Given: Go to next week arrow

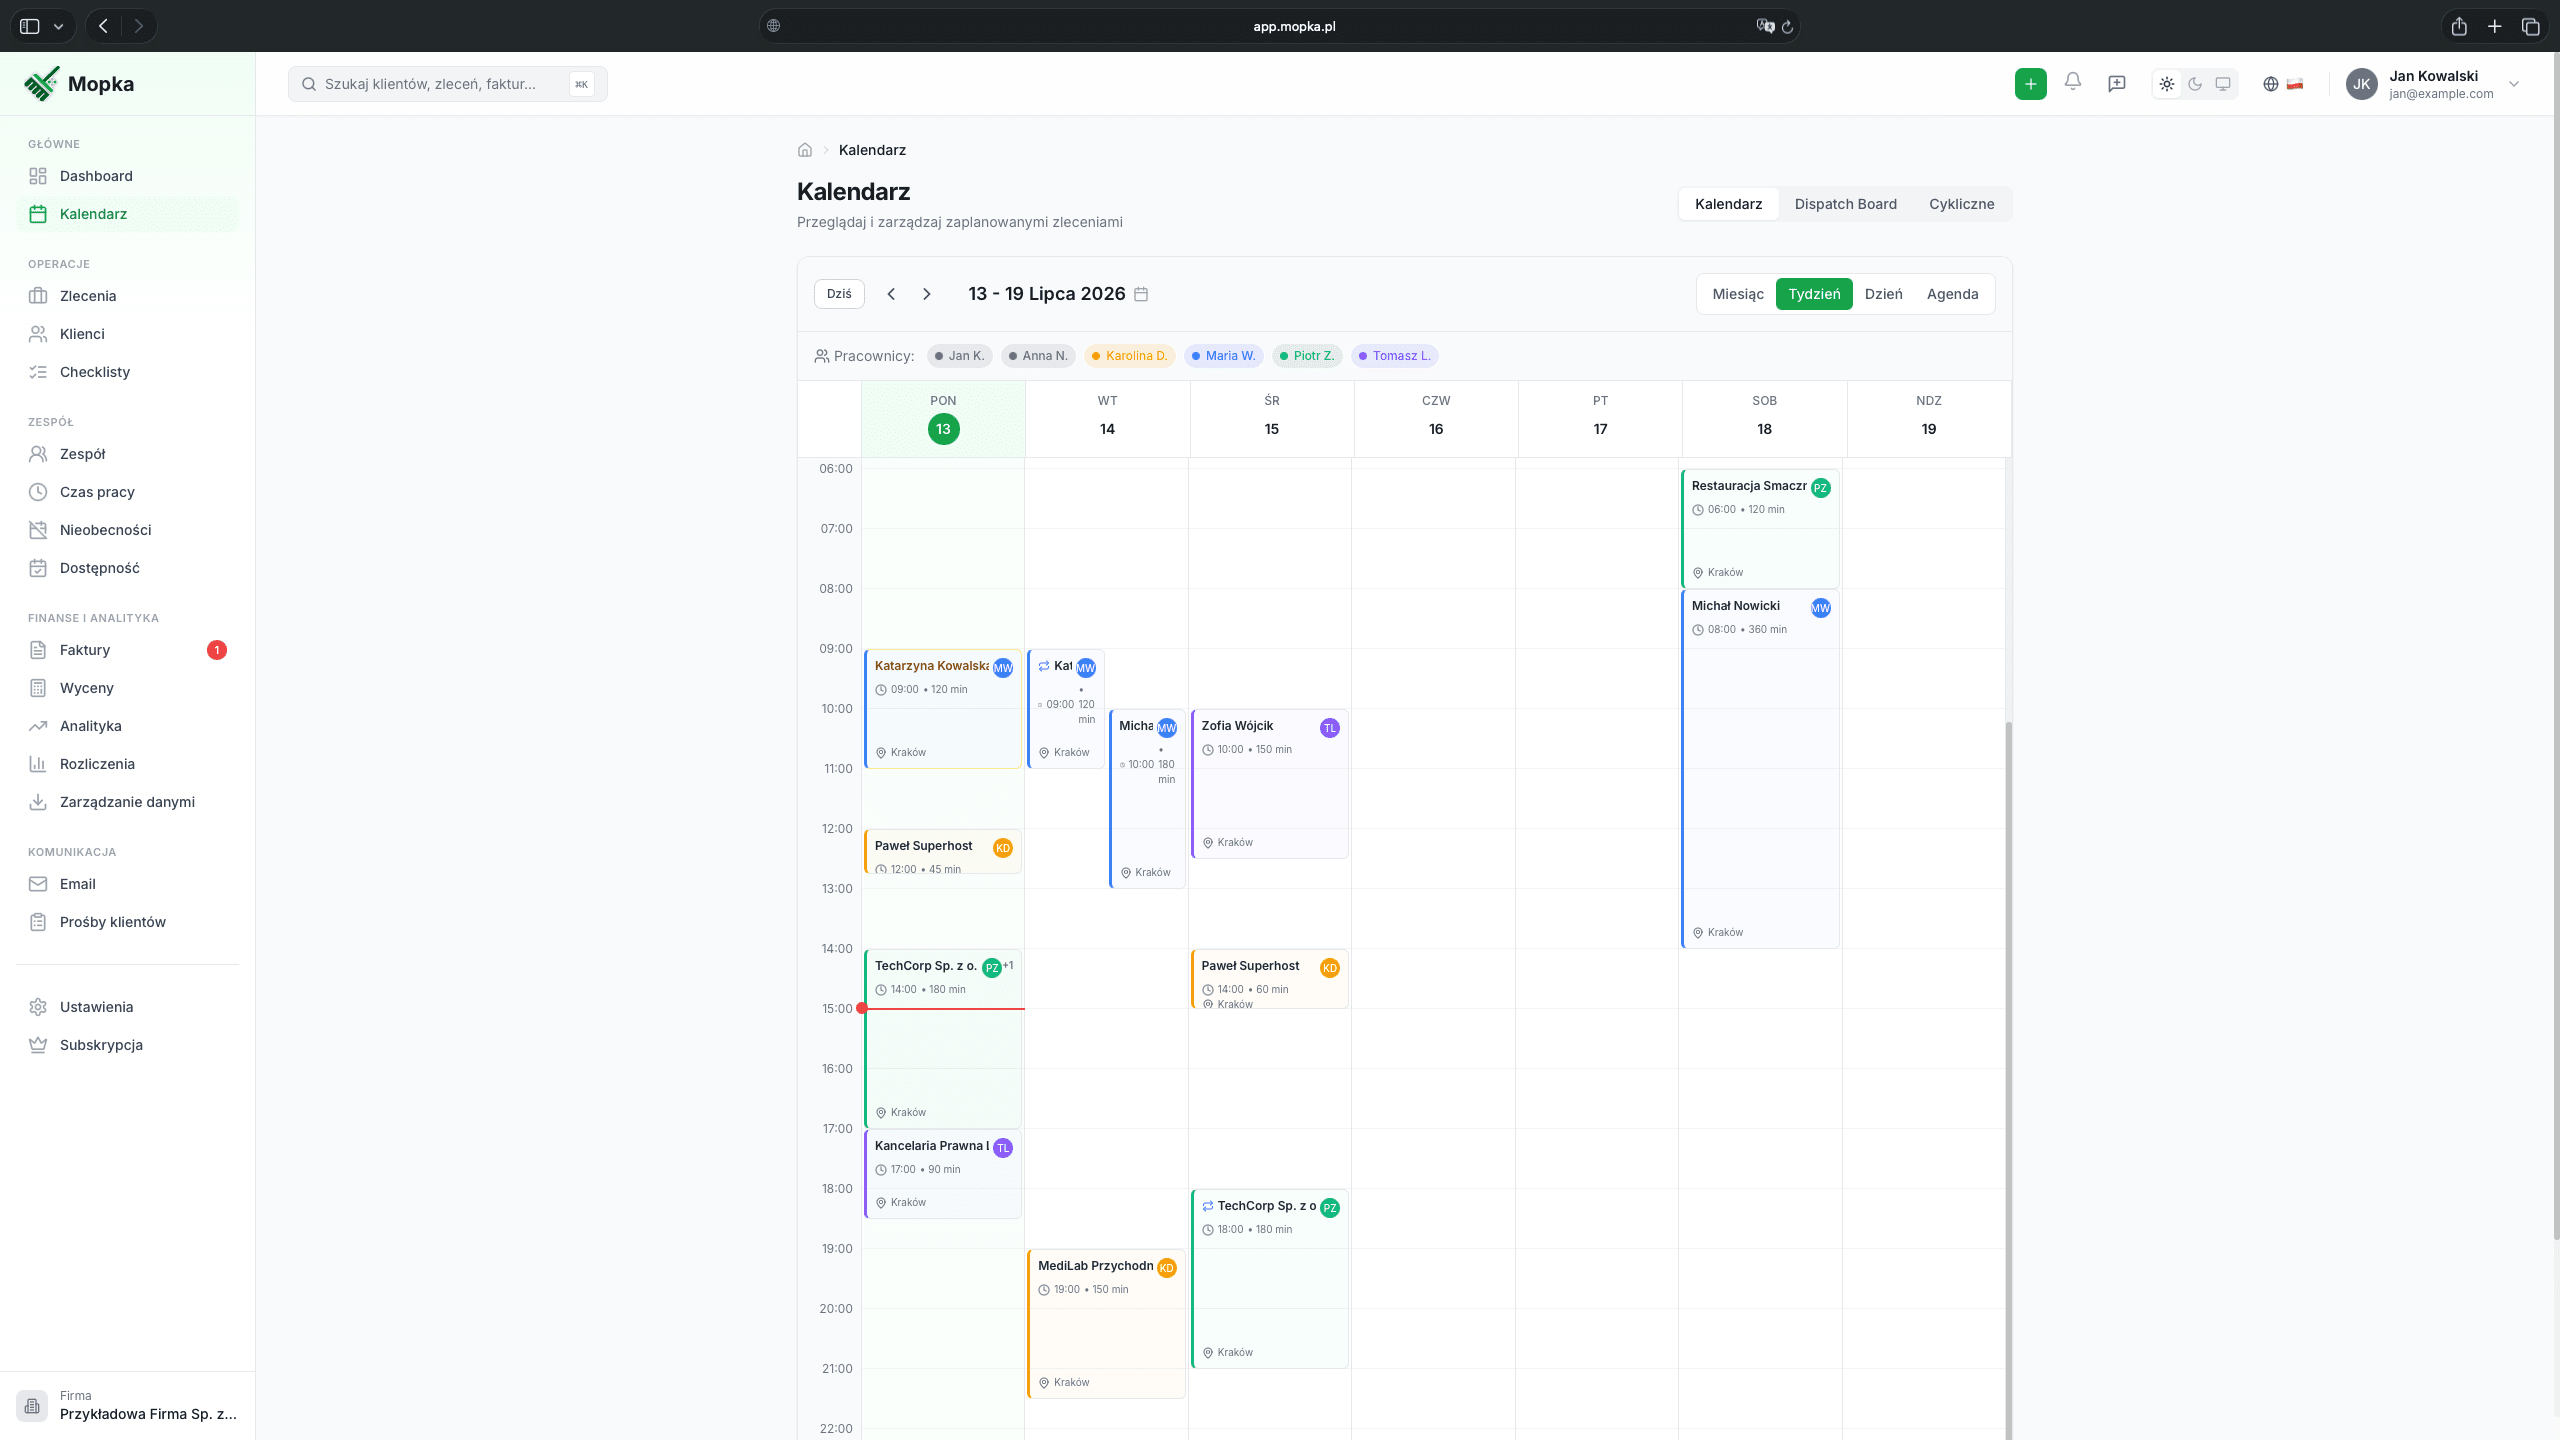Looking at the screenshot, I should (x=927, y=294).
